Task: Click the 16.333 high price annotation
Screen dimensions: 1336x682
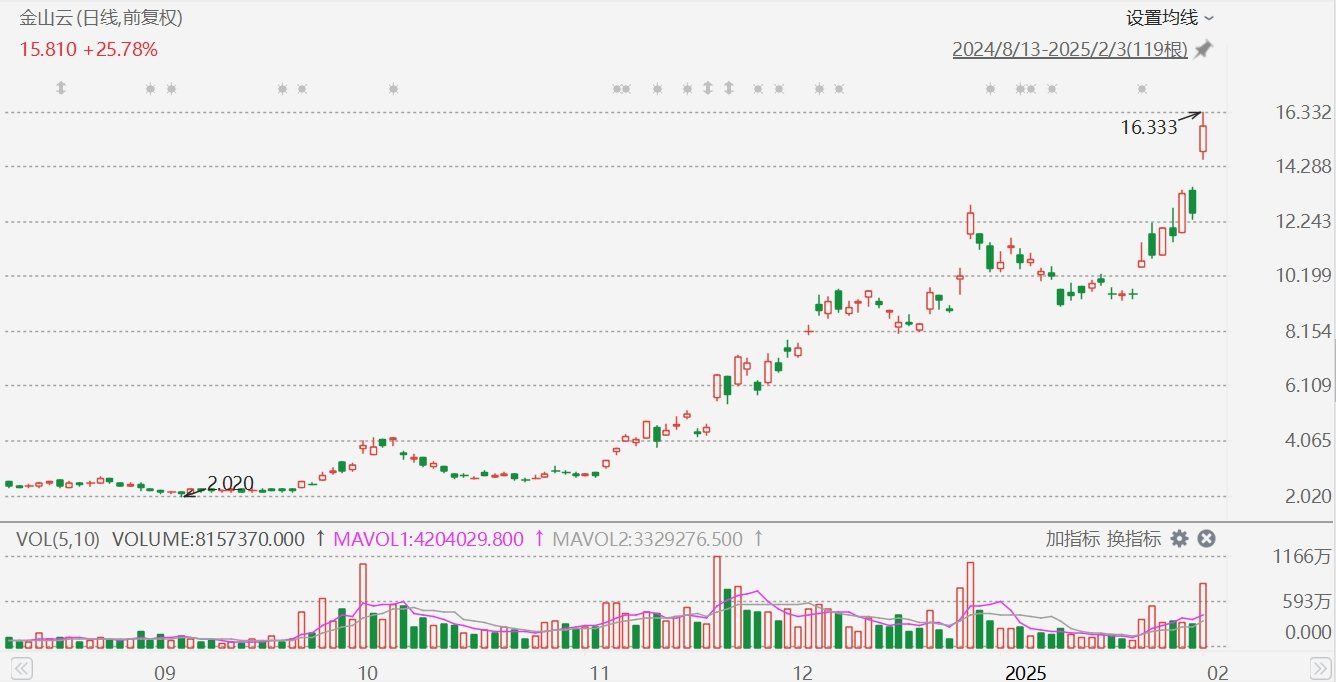Action: pyautogui.click(x=1148, y=127)
